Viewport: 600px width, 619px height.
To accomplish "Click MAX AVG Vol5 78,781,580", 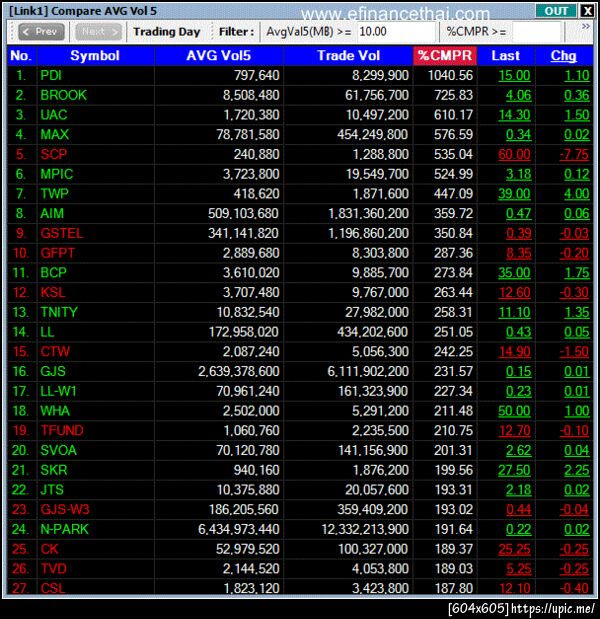I will (x=248, y=135).
